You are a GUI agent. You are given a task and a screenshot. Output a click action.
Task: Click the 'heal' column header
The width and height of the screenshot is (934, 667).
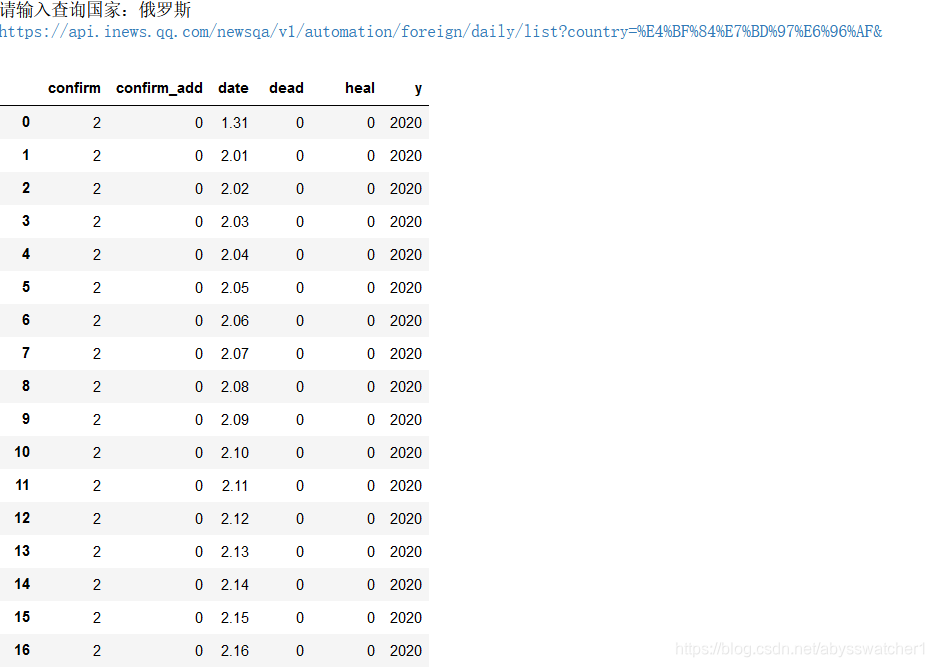360,88
